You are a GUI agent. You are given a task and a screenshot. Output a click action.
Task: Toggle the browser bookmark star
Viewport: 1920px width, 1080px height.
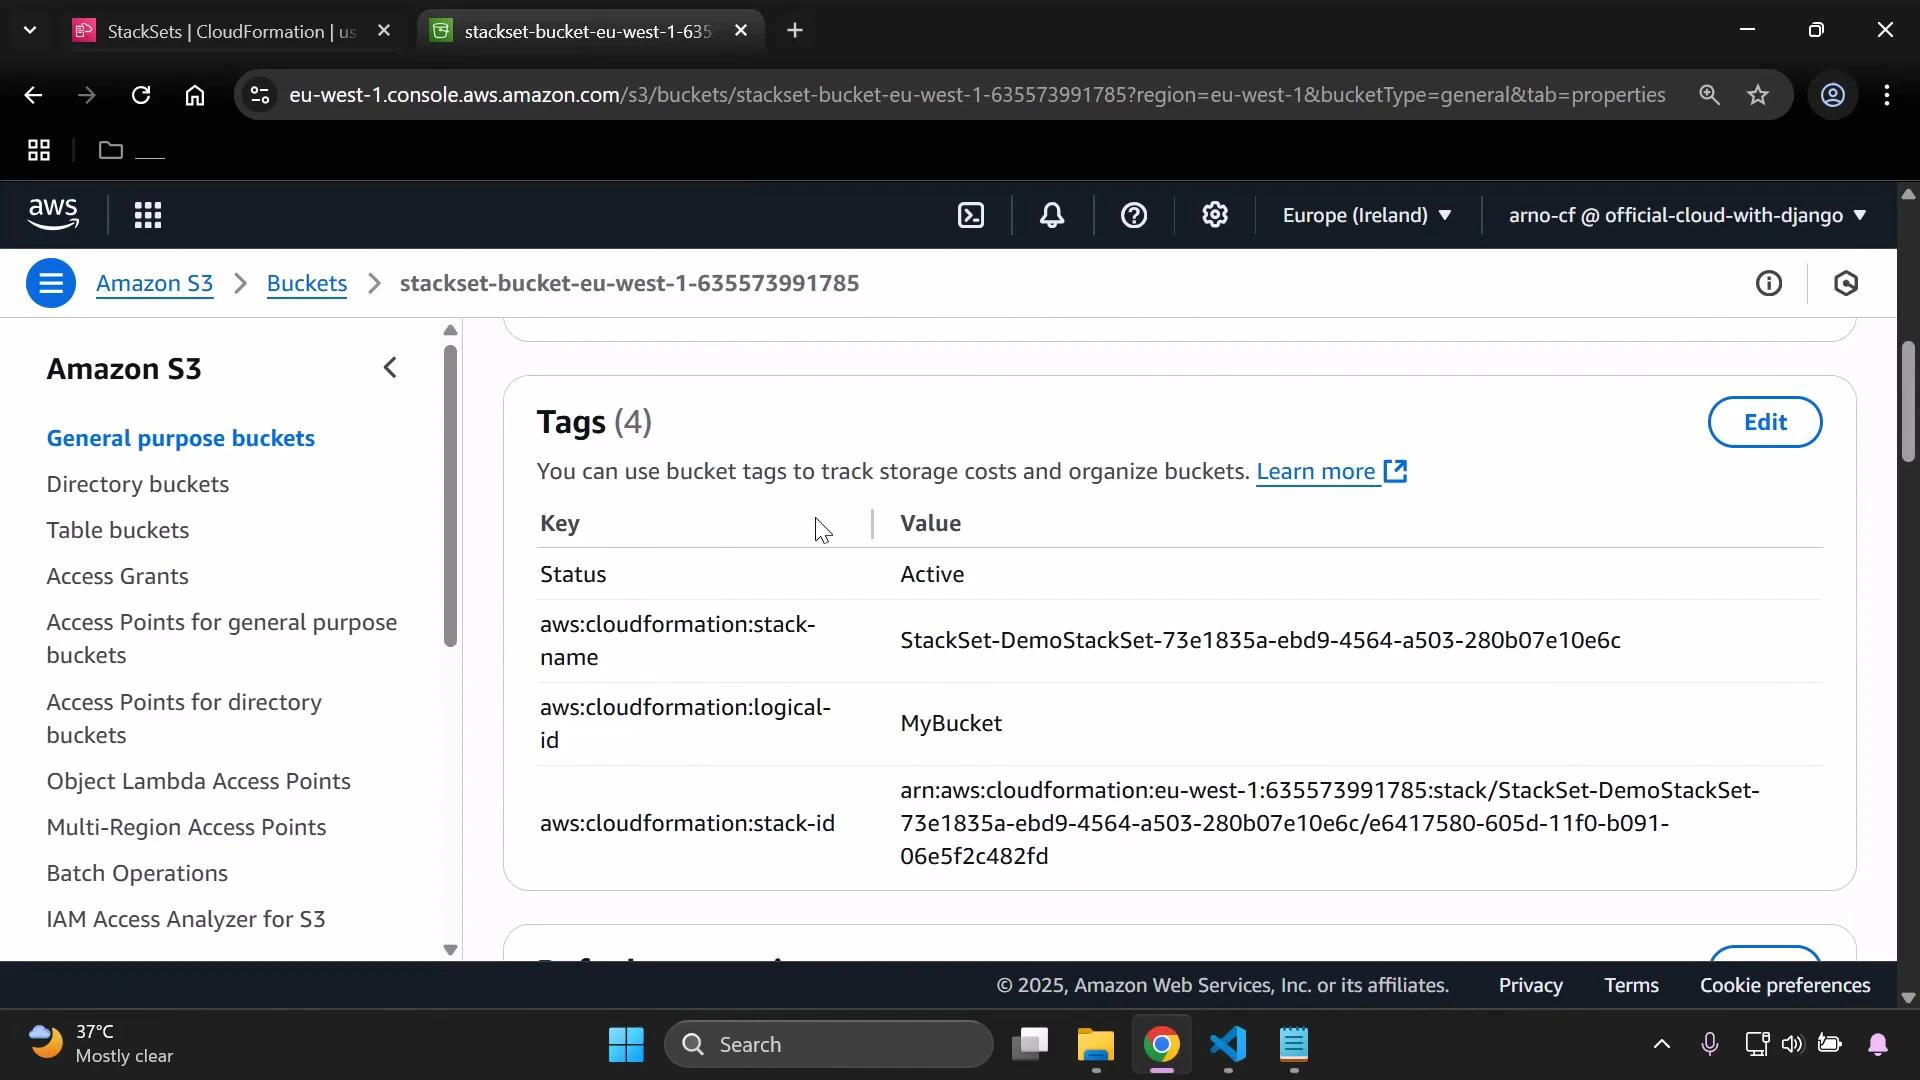pyautogui.click(x=1759, y=95)
